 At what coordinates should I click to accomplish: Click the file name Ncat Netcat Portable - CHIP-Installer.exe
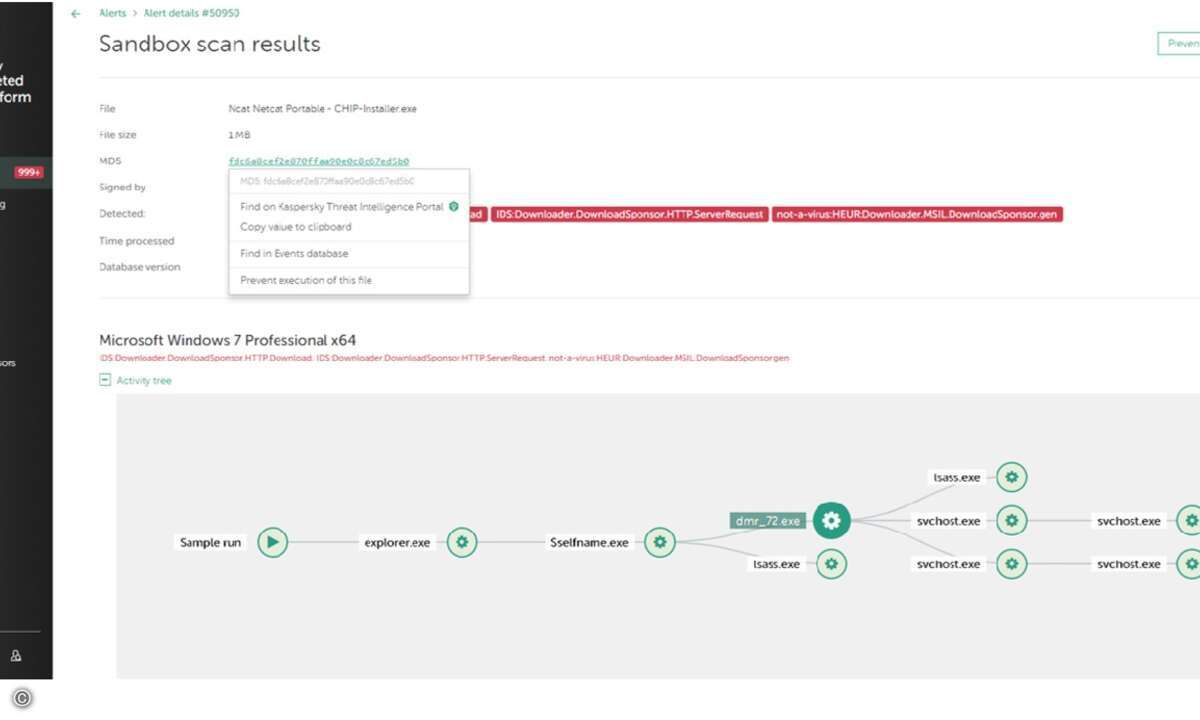(322, 109)
